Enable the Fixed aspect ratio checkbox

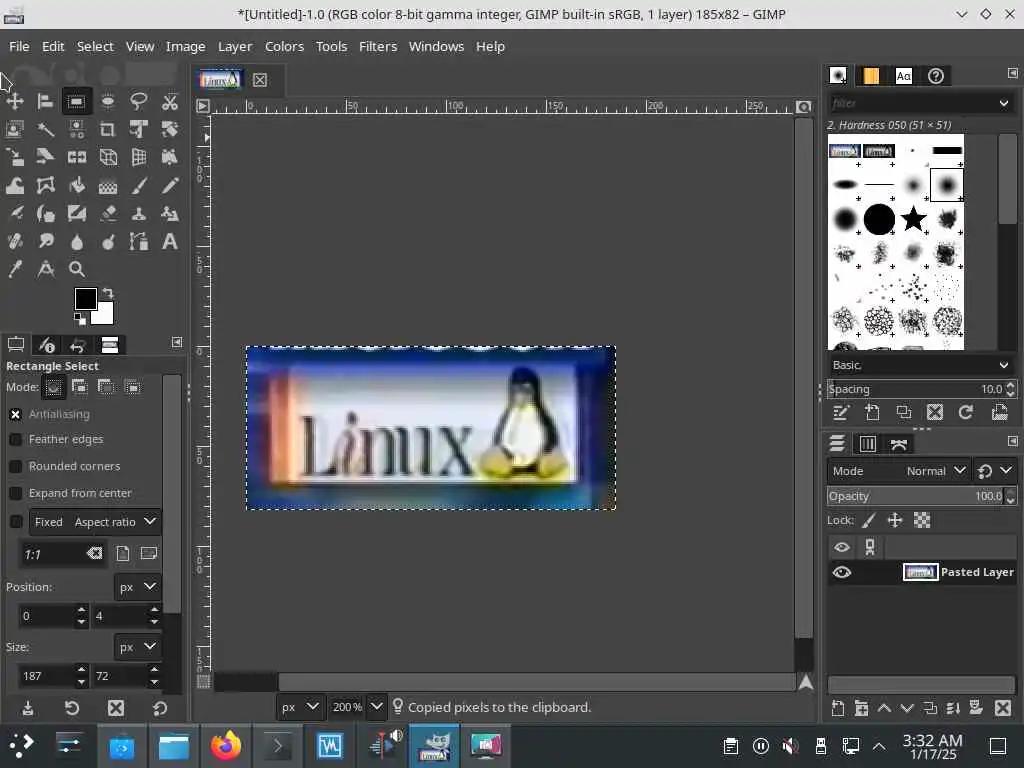[16, 521]
